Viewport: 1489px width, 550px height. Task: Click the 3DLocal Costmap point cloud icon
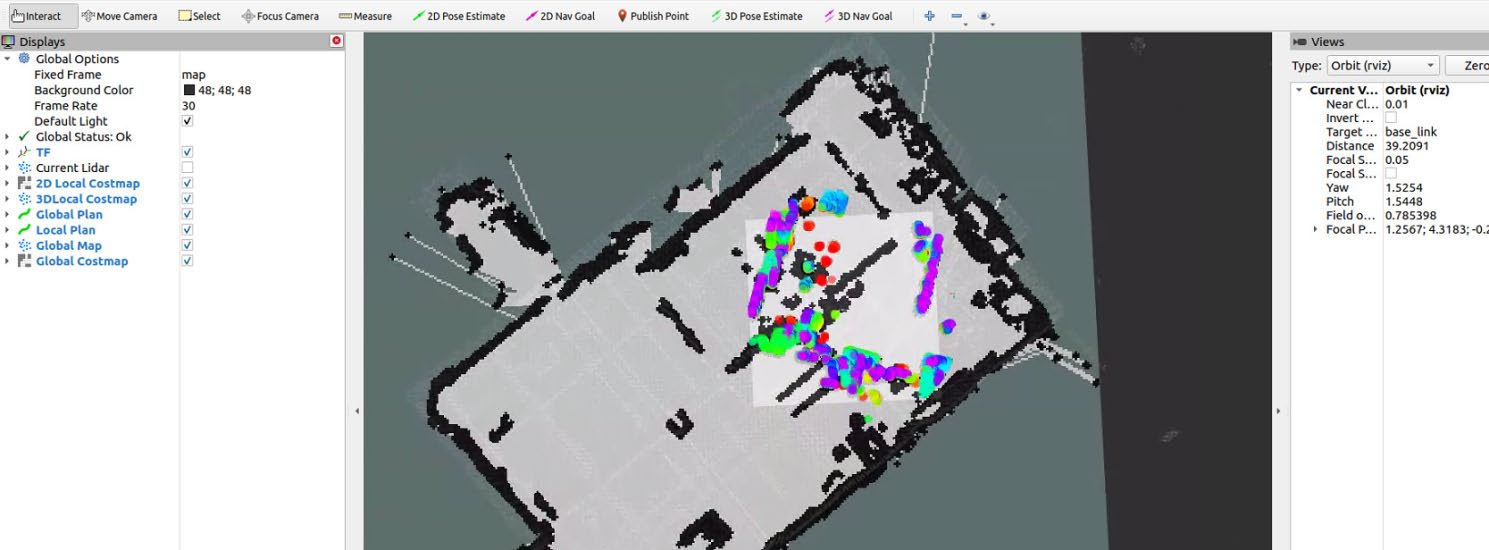[x=25, y=199]
